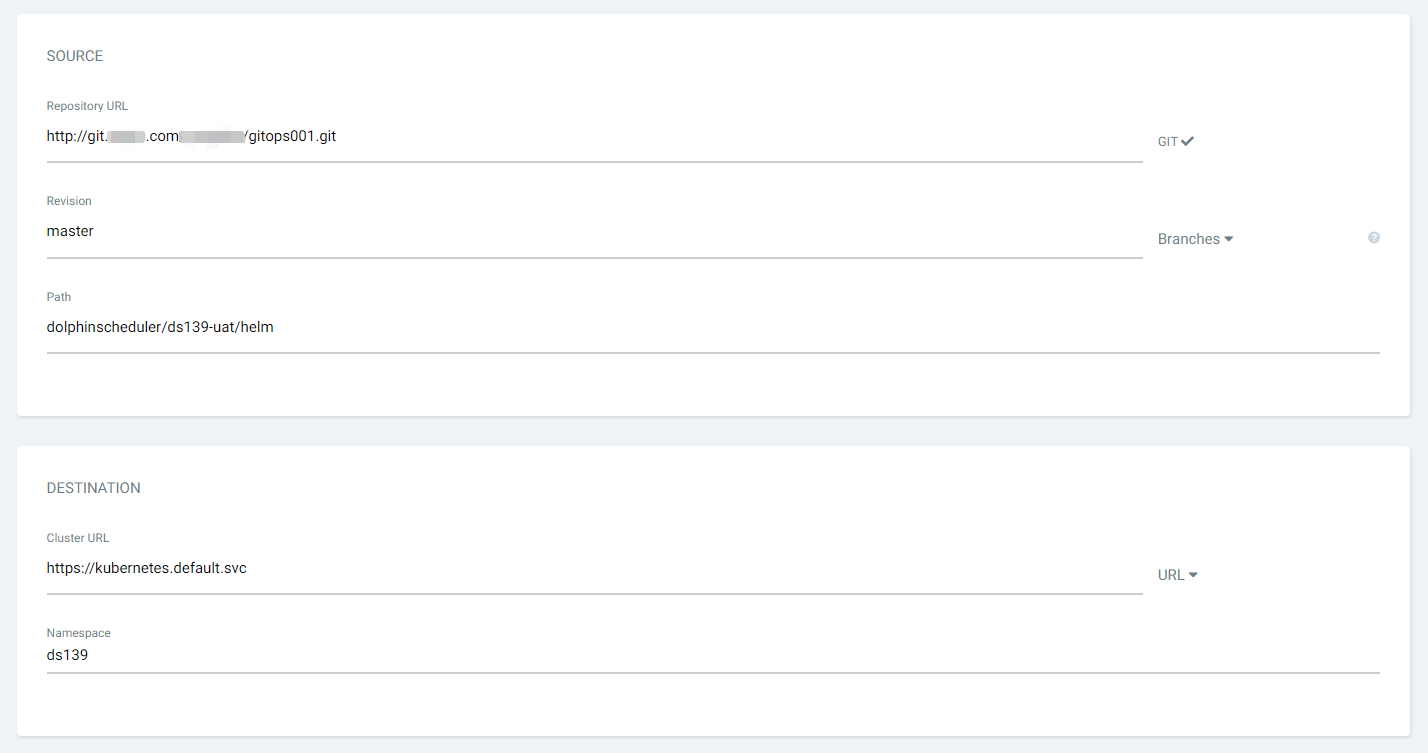
Task: Click the gitops001.git text in repository URL
Action: point(294,136)
